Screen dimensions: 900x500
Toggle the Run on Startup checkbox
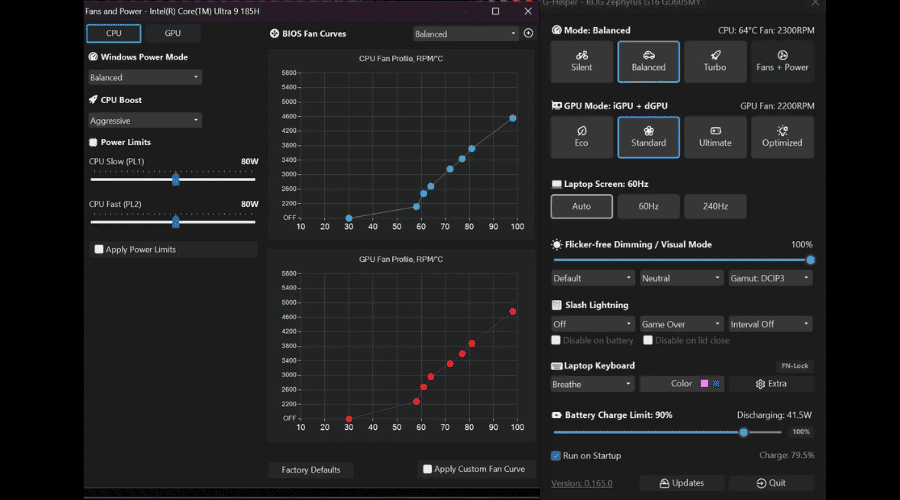tap(556, 456)
